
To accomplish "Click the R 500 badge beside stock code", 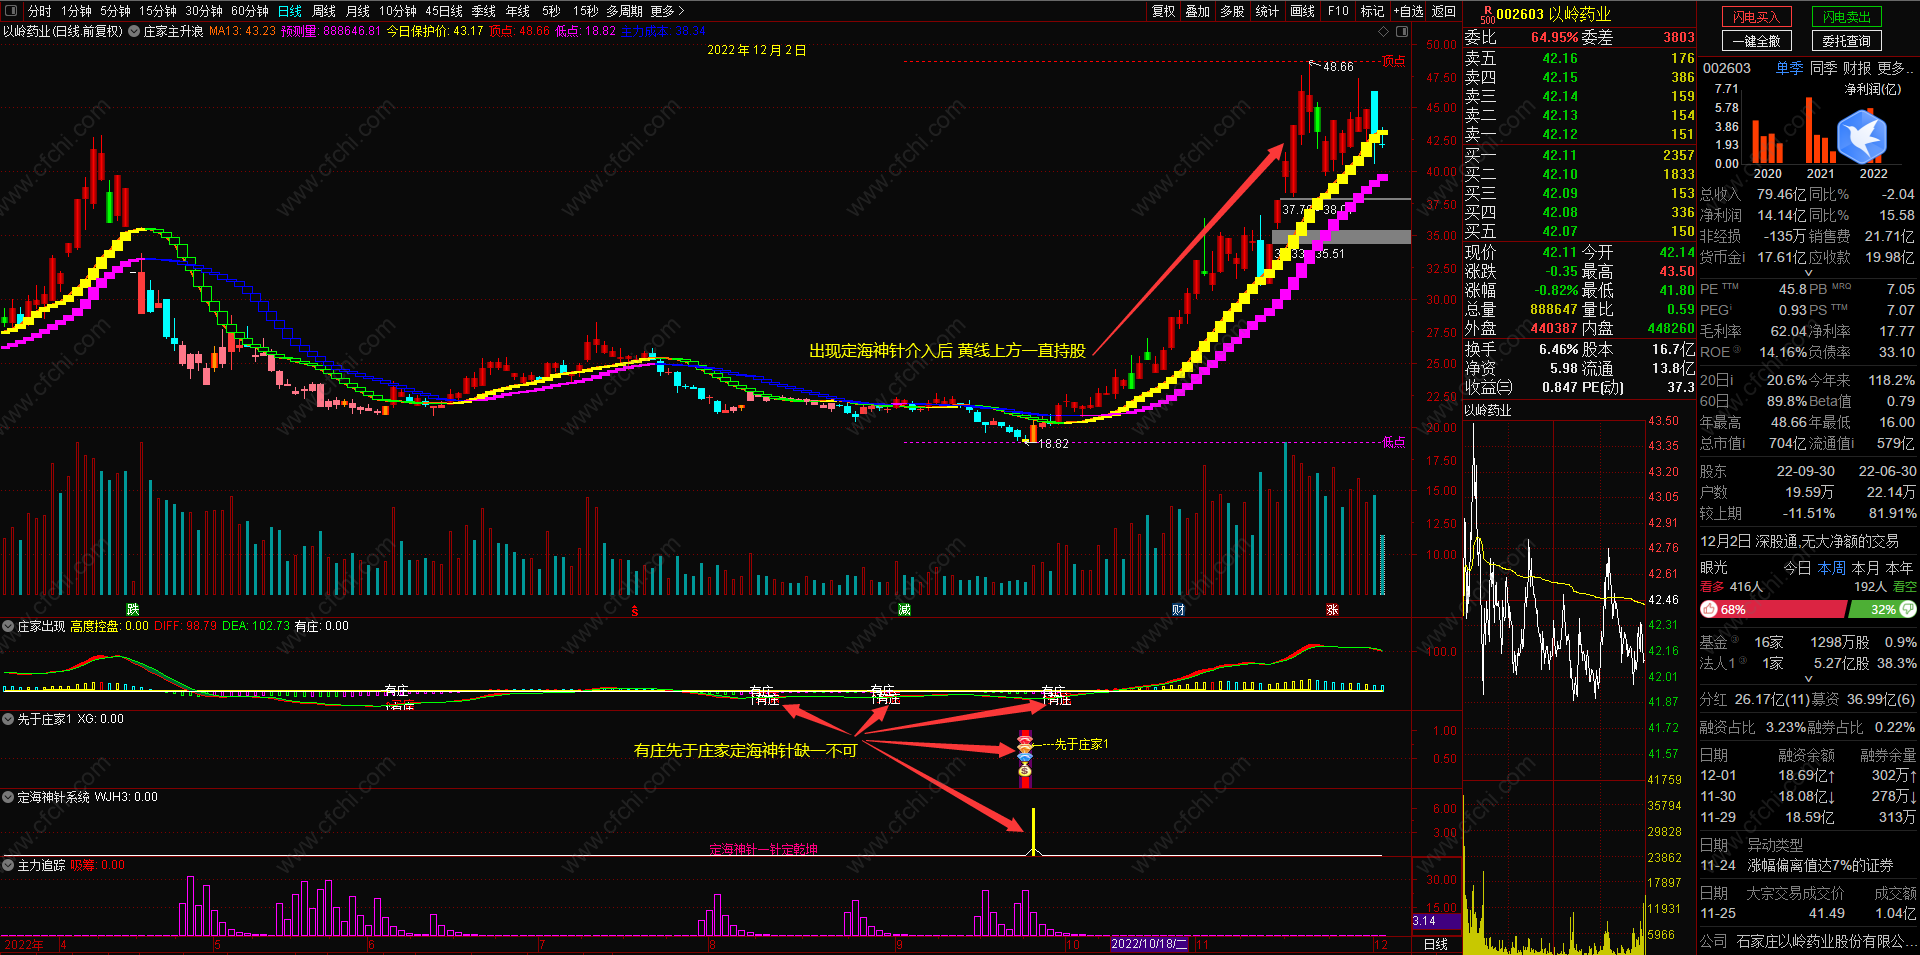I will click(1487, 14).
